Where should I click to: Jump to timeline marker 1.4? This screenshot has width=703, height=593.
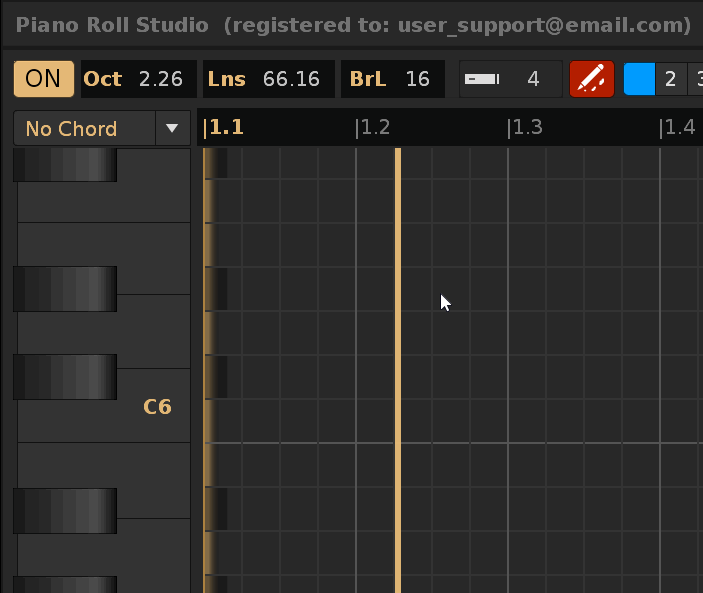coord(678,127)
